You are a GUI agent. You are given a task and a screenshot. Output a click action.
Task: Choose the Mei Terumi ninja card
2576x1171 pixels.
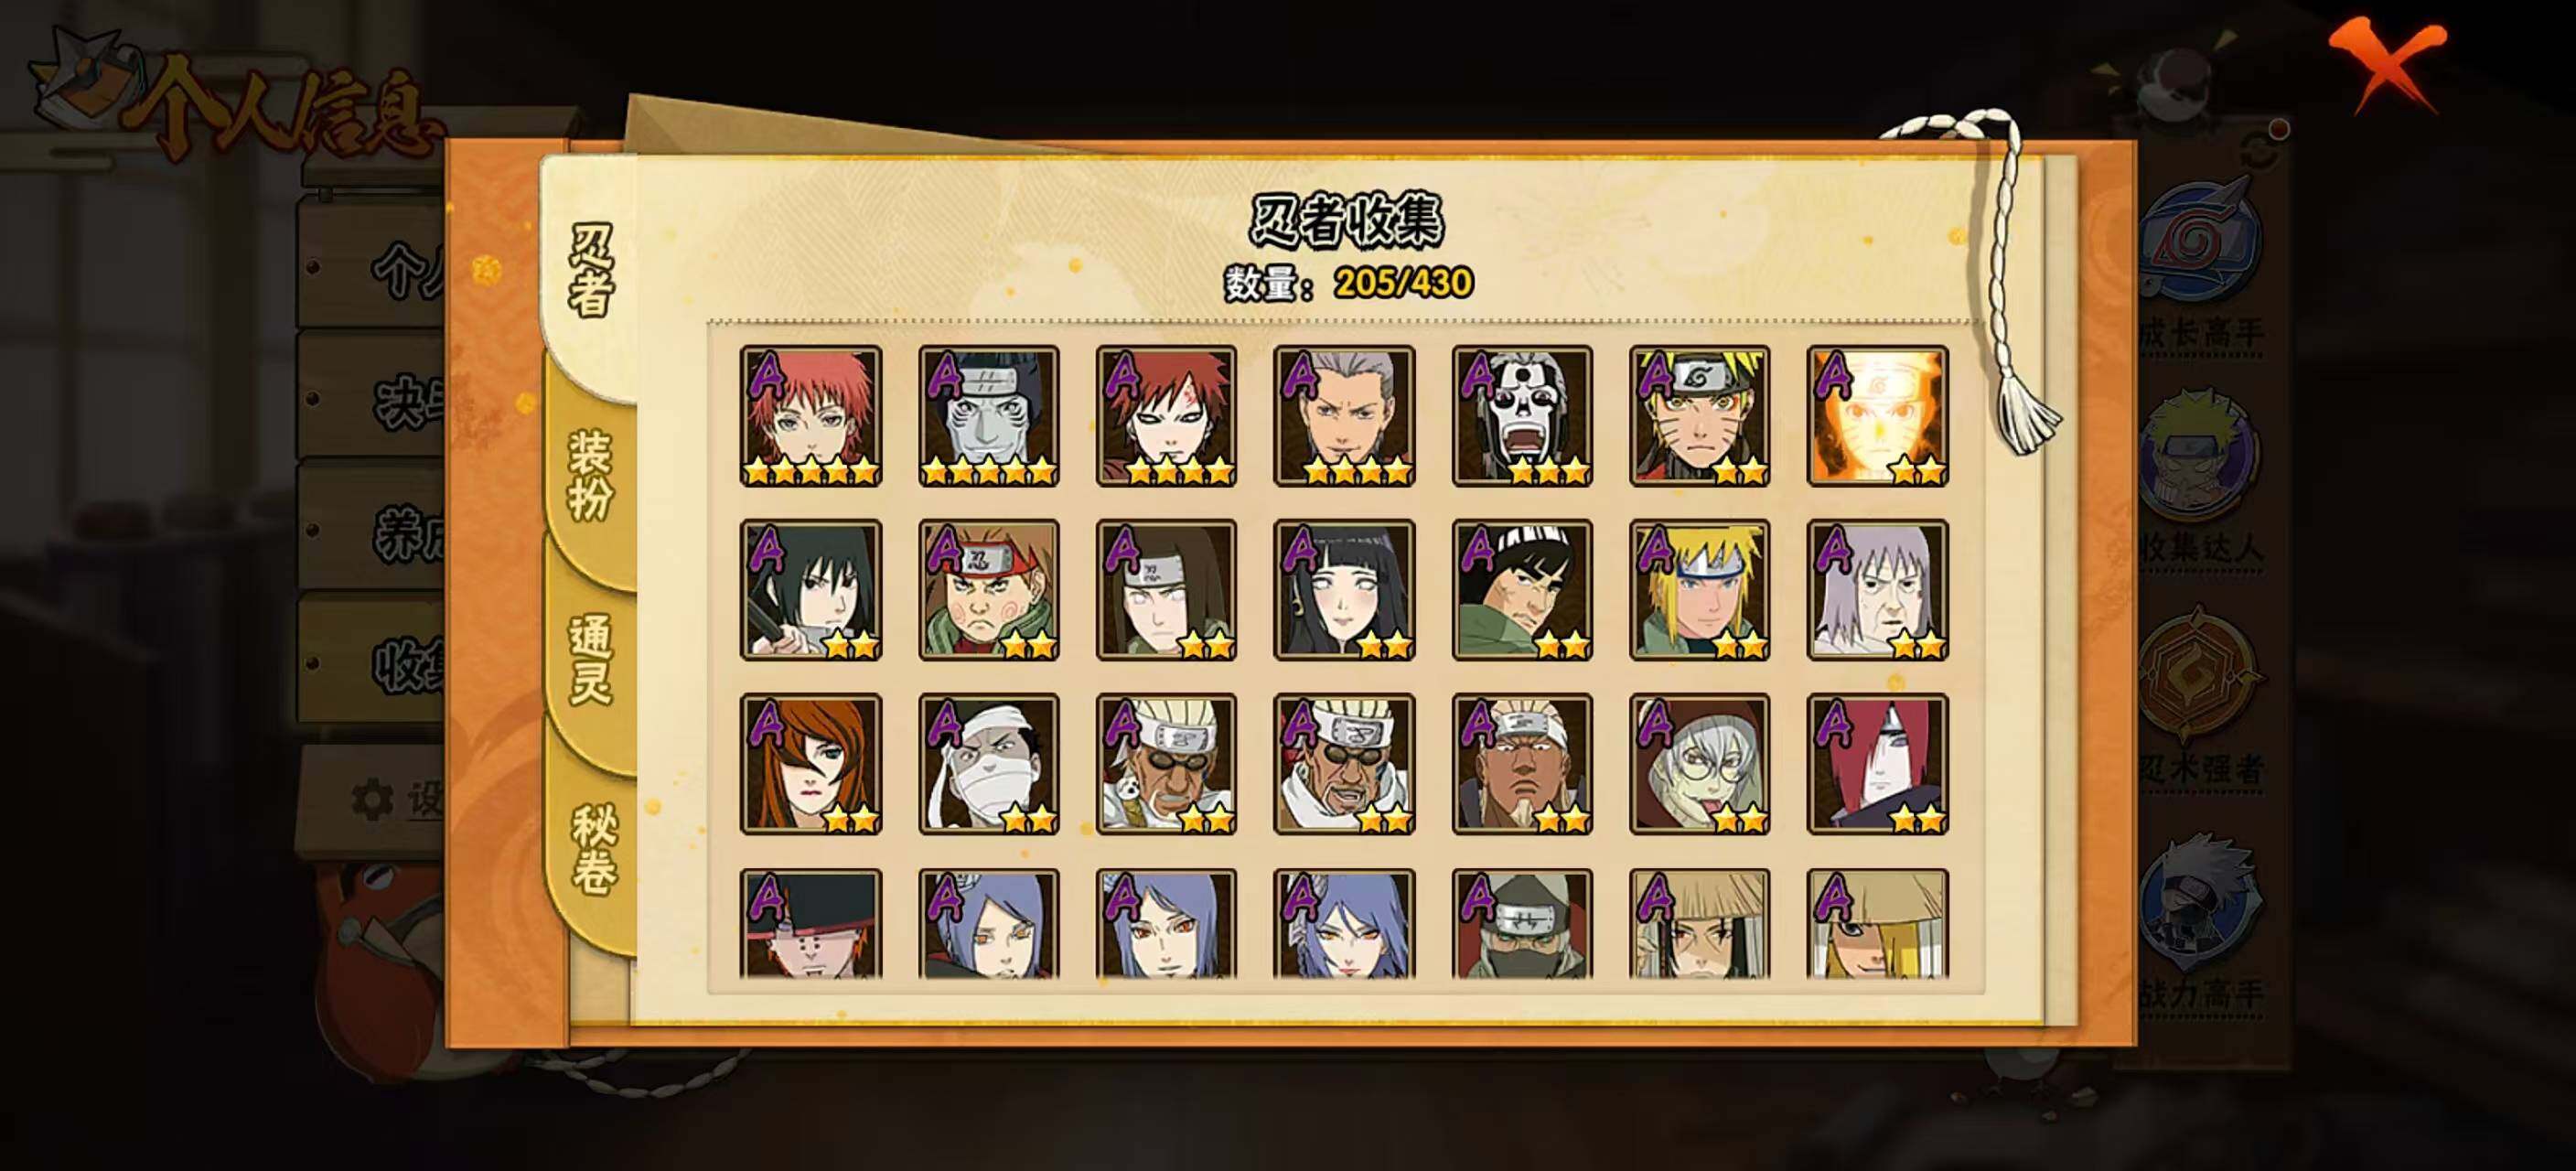(811, 764)
